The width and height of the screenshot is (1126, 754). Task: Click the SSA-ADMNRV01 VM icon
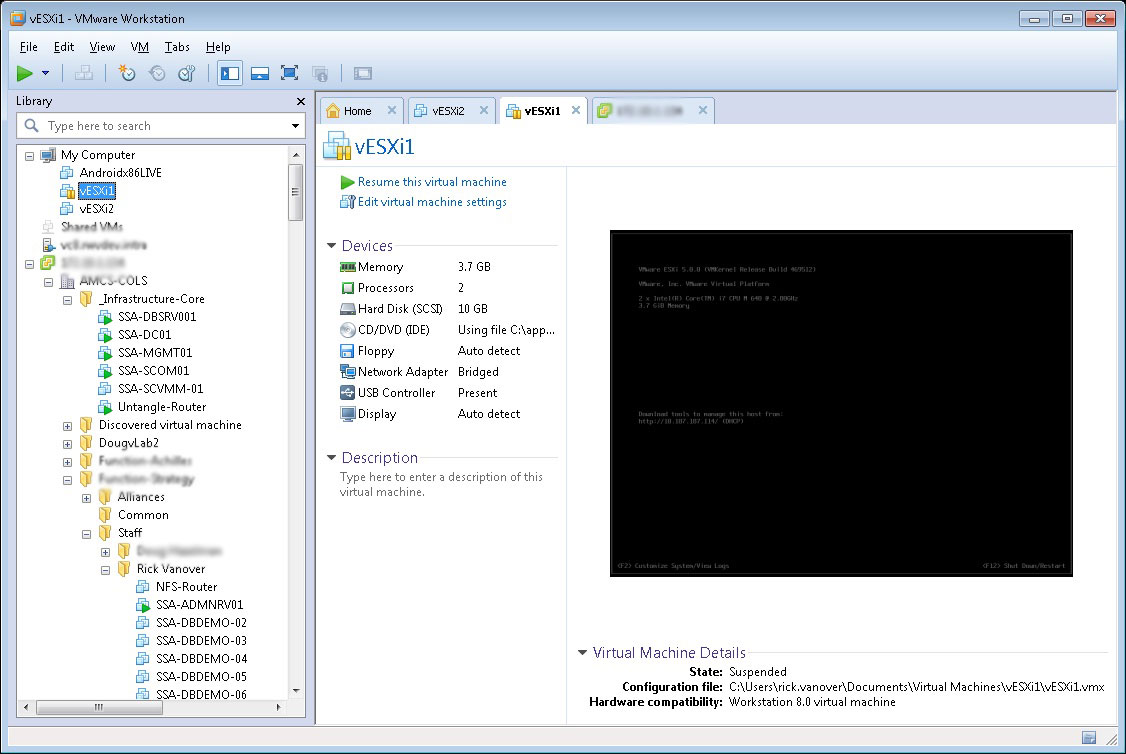point(143,605)
